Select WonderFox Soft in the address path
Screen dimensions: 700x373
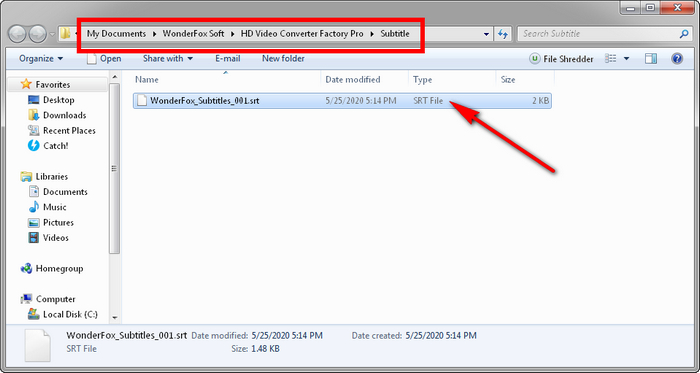point(193,33)
